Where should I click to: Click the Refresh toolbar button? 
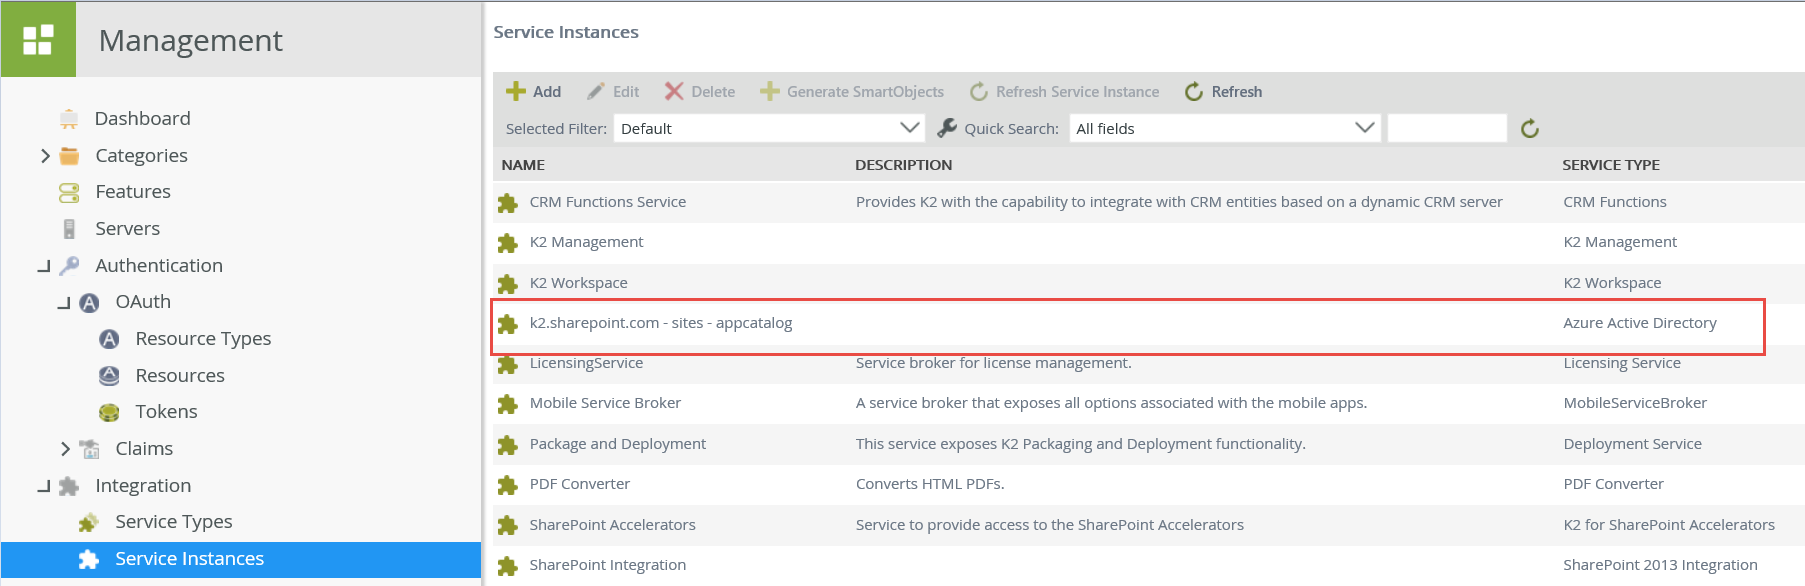coord(1223,92)
